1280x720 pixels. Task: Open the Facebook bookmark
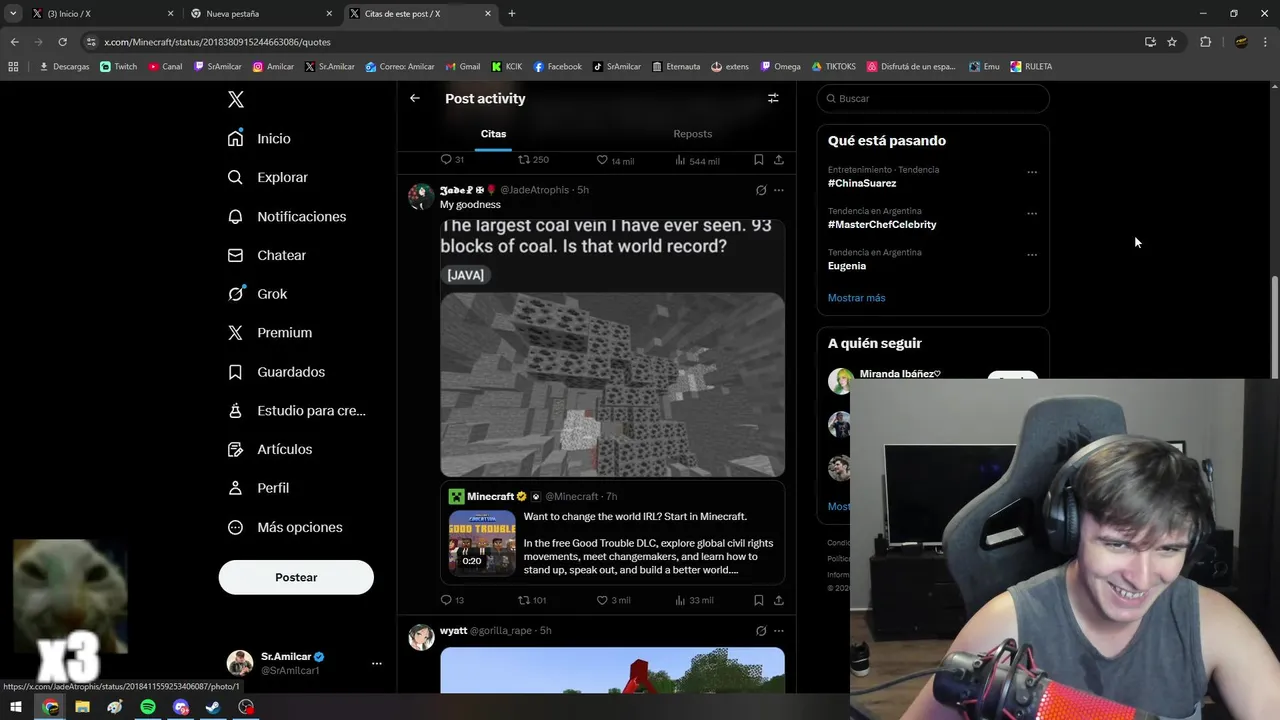pyautogui.click(x=557, y=66)
